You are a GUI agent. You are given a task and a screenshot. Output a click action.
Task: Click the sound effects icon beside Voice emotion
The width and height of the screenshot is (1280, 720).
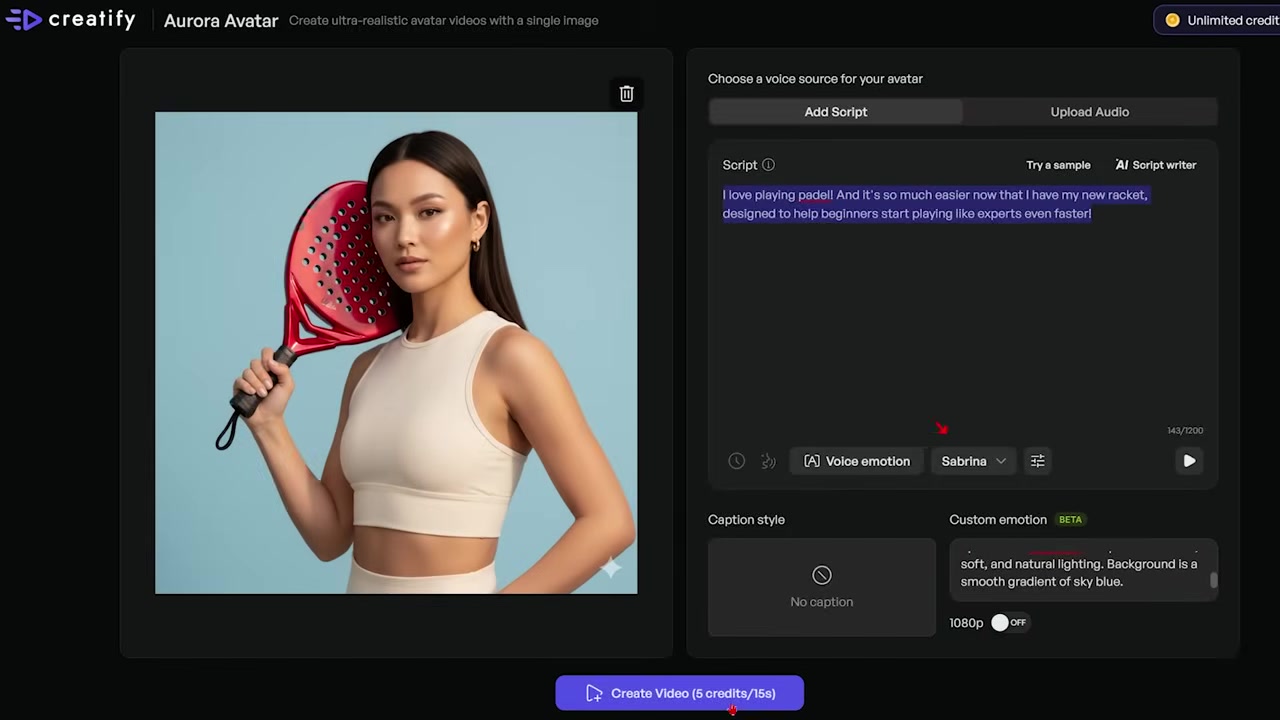(x=768, y=461)
